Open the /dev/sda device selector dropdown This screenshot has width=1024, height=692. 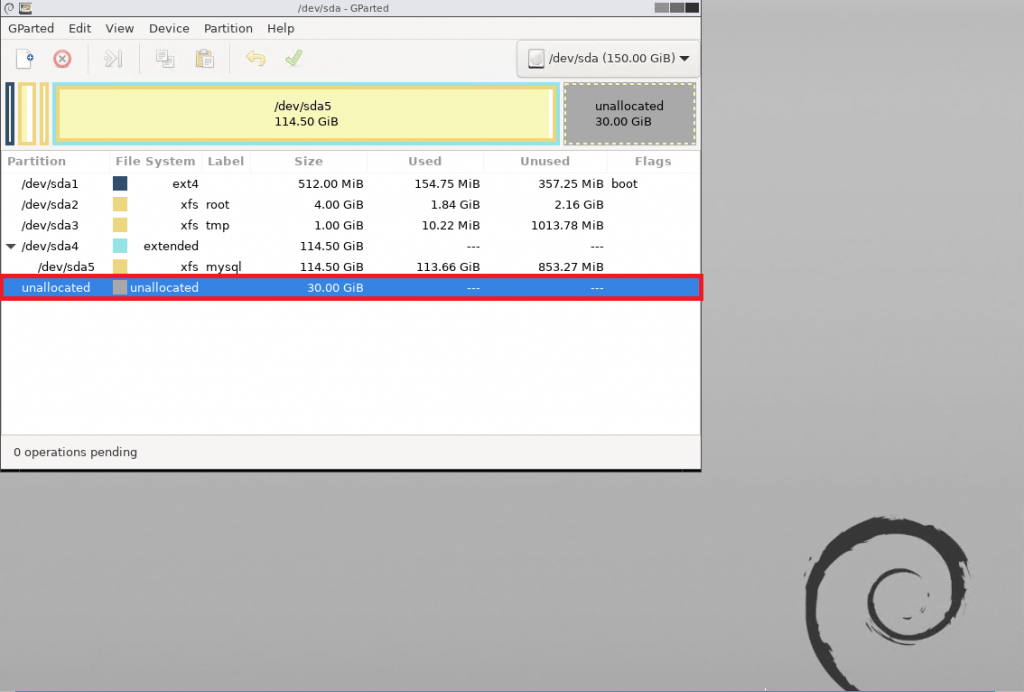point(608,59)
